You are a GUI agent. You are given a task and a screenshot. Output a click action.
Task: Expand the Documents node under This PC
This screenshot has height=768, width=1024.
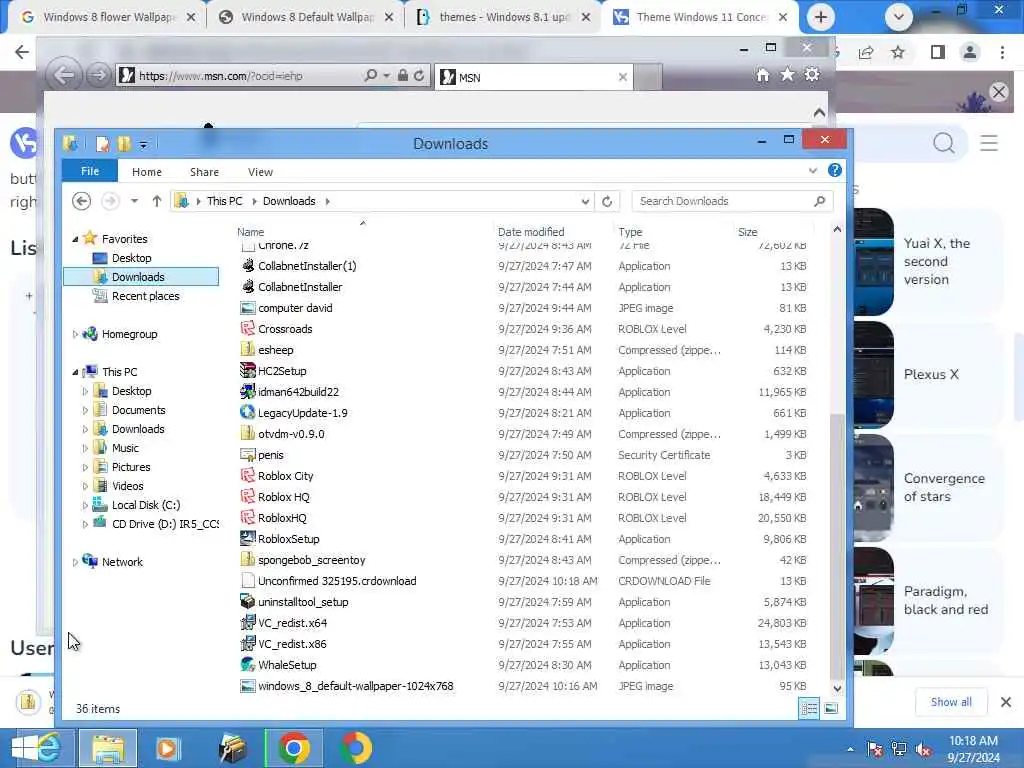85,411
